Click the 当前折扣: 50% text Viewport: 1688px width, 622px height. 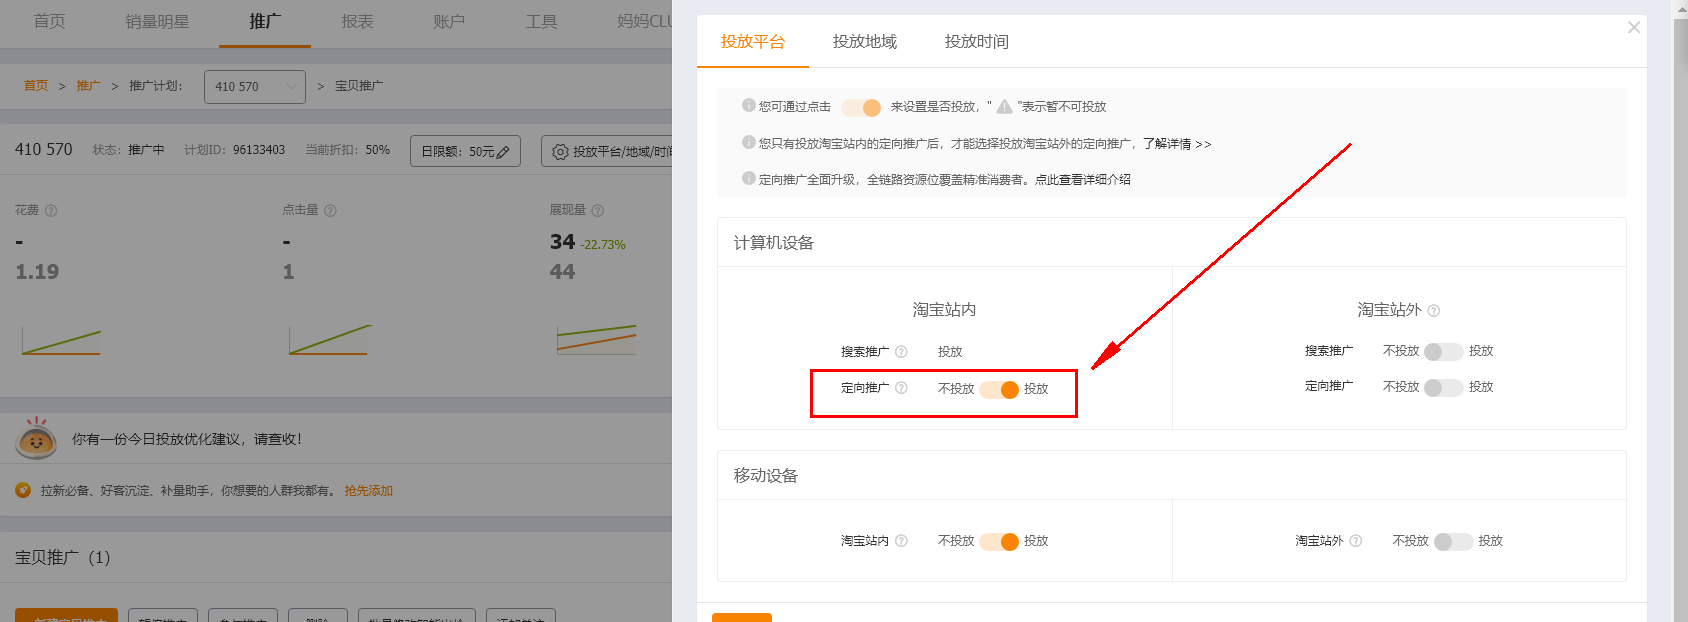[347, 150]
